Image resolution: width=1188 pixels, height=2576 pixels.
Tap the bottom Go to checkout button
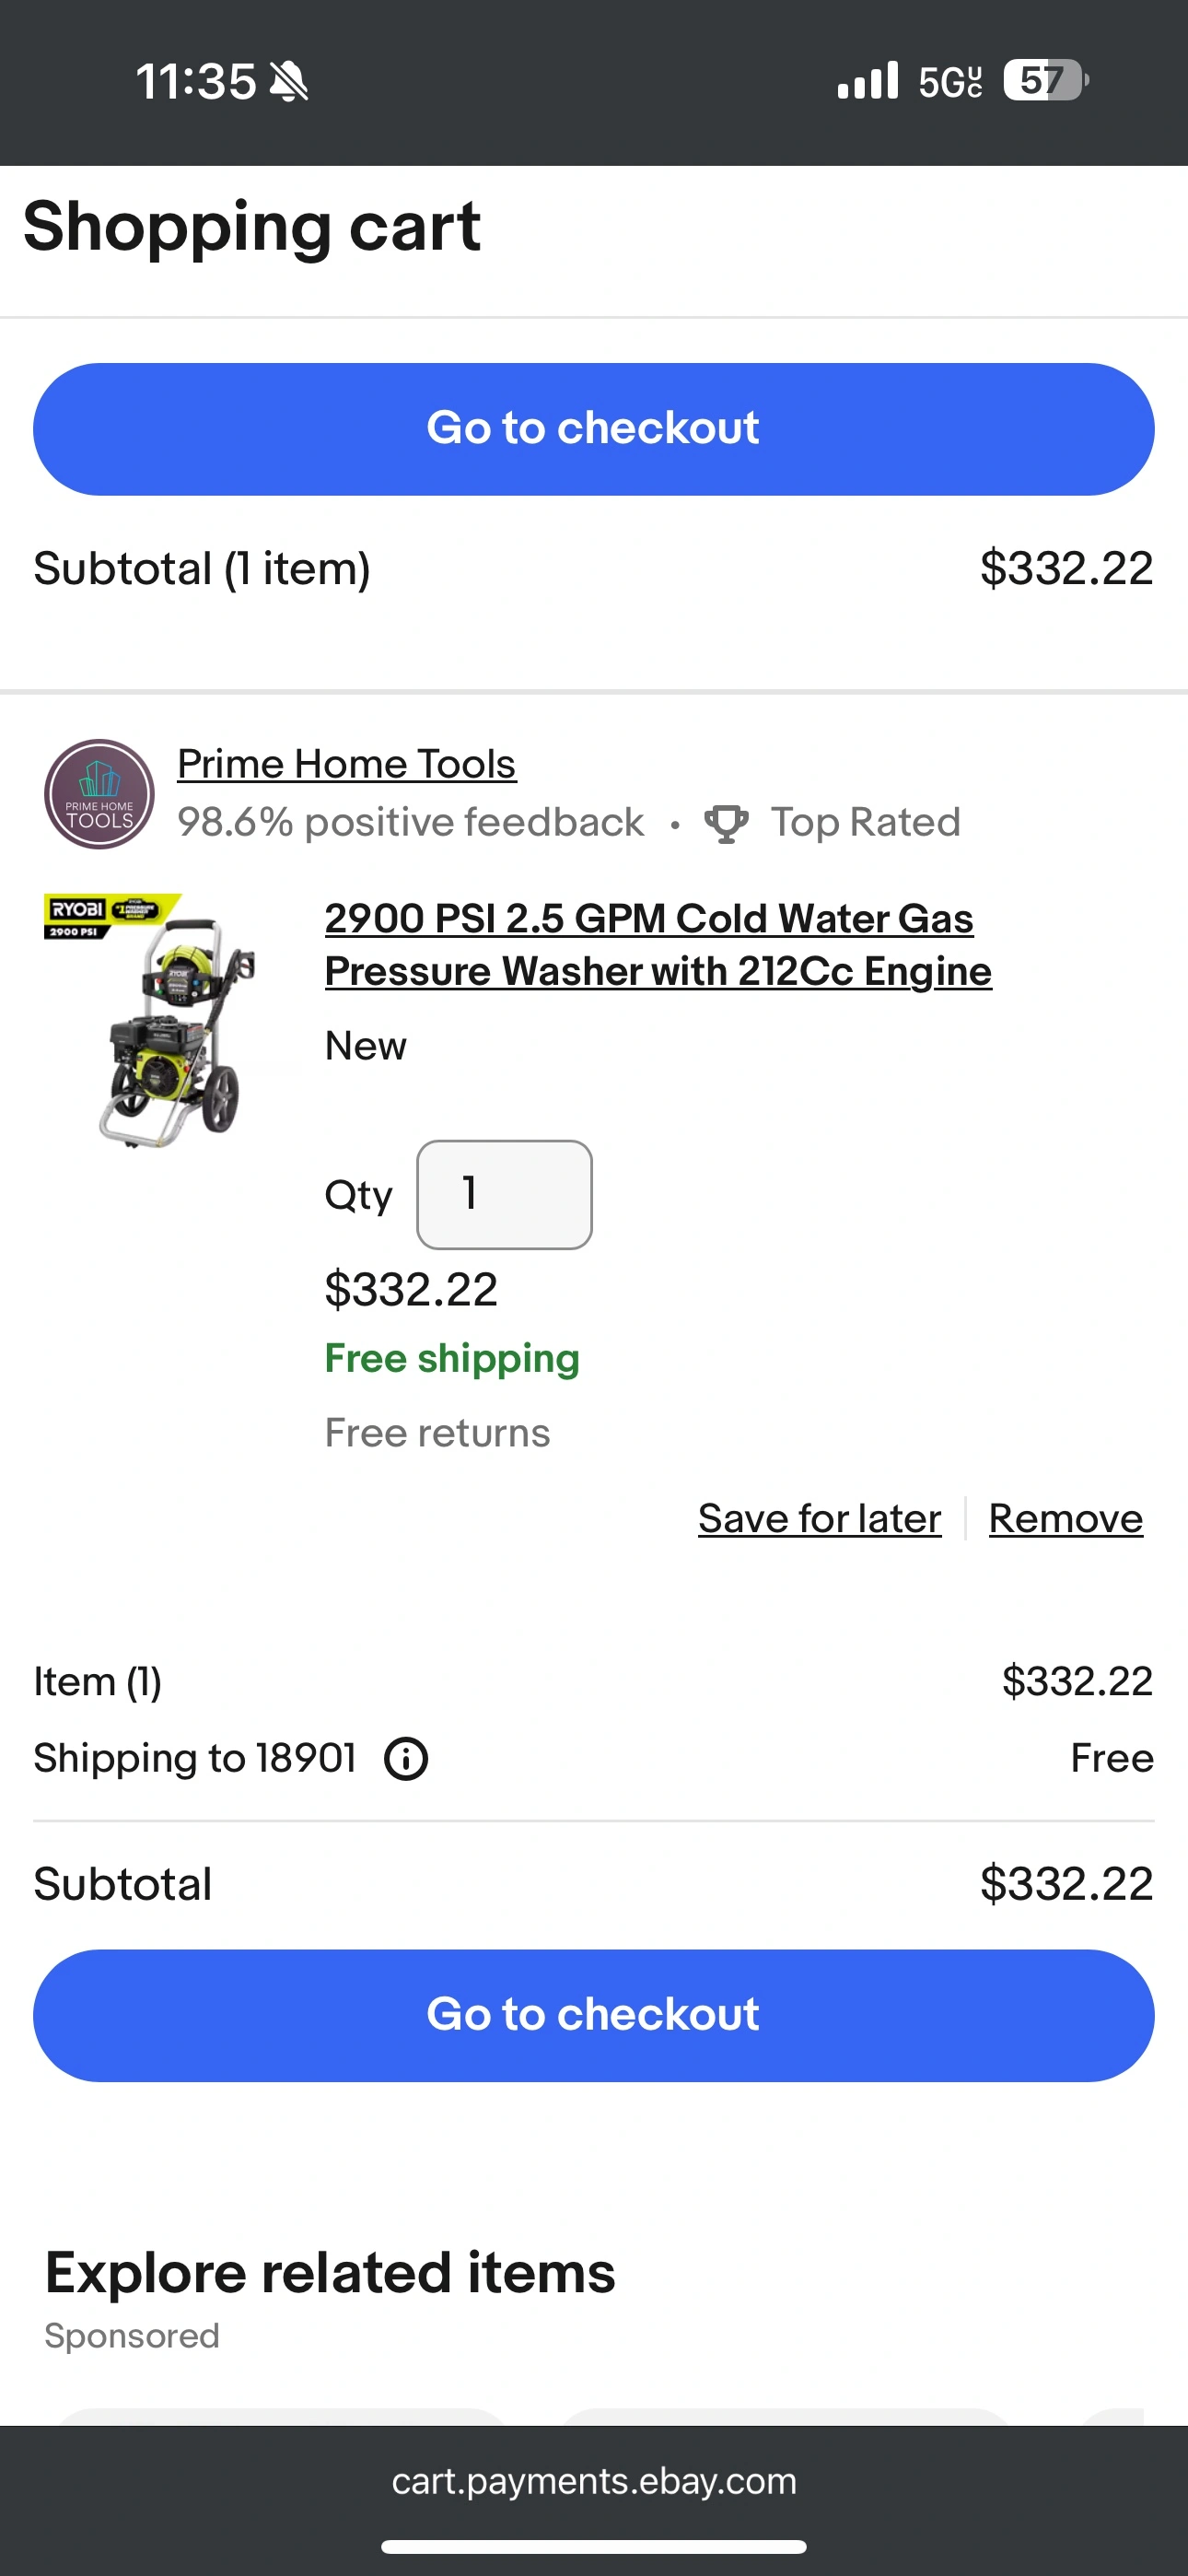594,2015
